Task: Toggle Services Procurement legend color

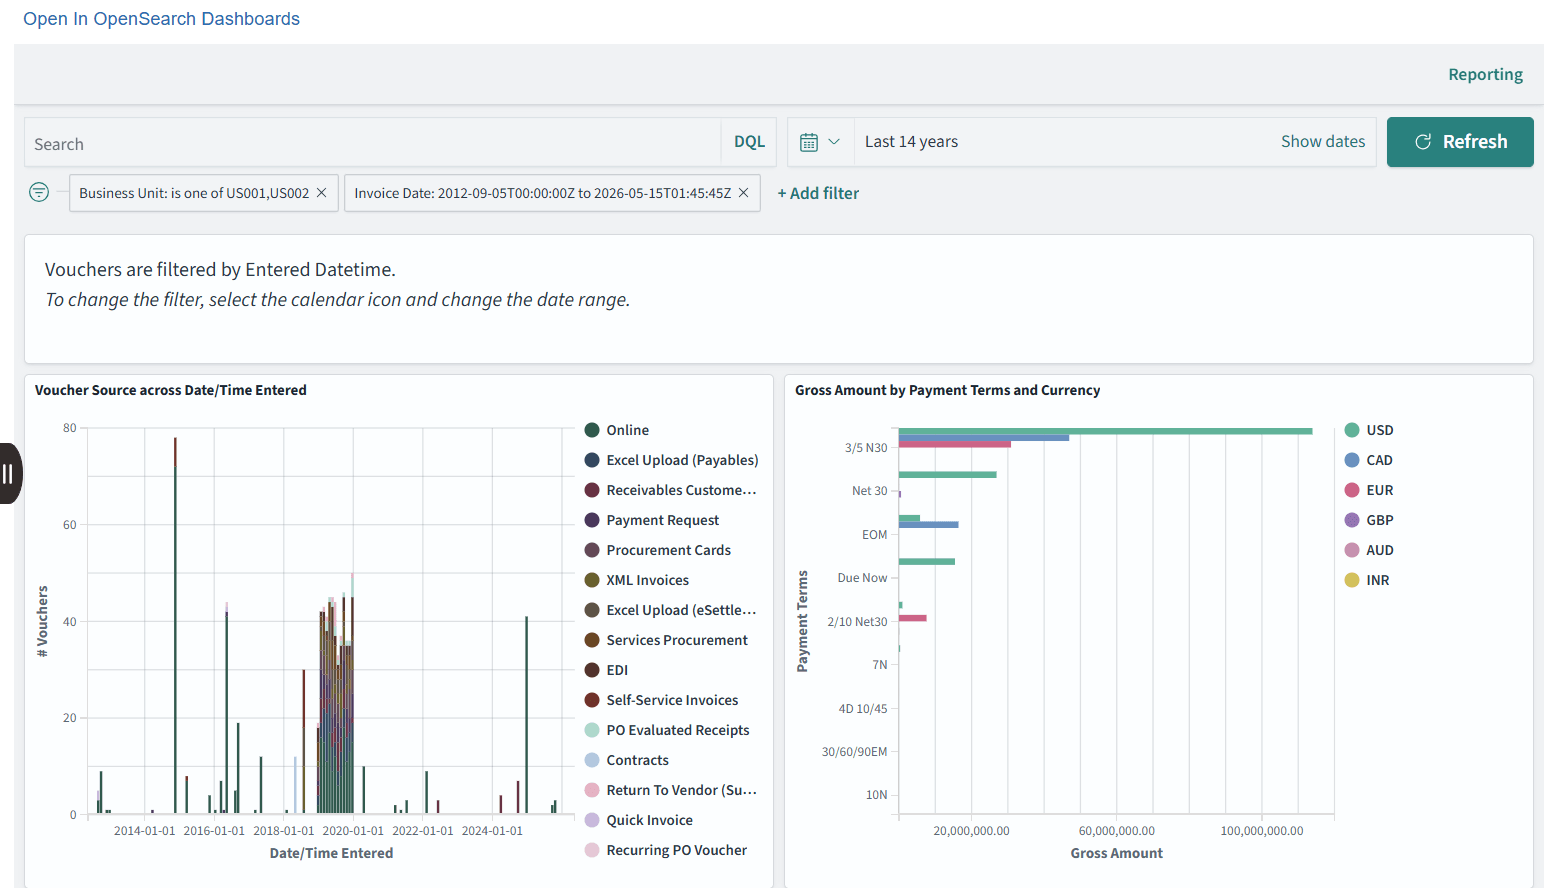Action: (592, 640)
